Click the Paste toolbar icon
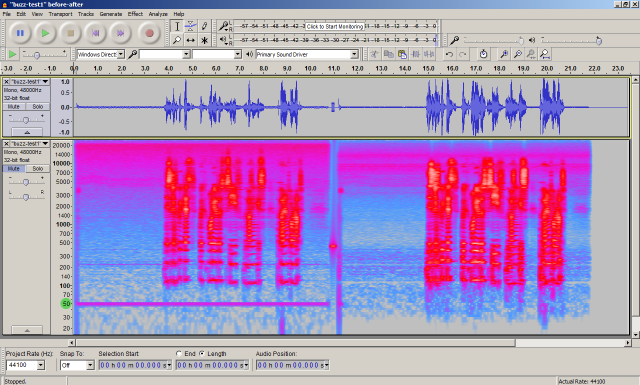This screenshot has width=640, height=385. 402,54
